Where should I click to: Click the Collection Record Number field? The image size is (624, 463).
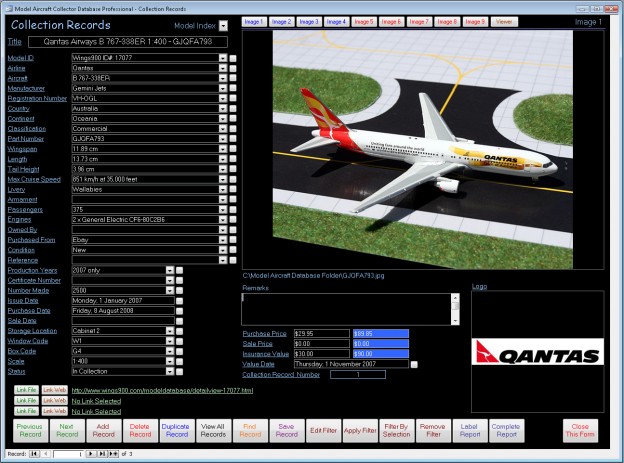(358, 375)
